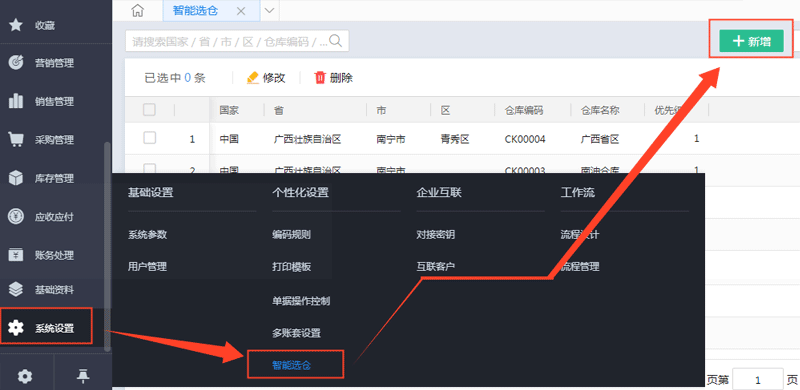
Task: Click the pin sidebar icon
Action: (83, 377)
